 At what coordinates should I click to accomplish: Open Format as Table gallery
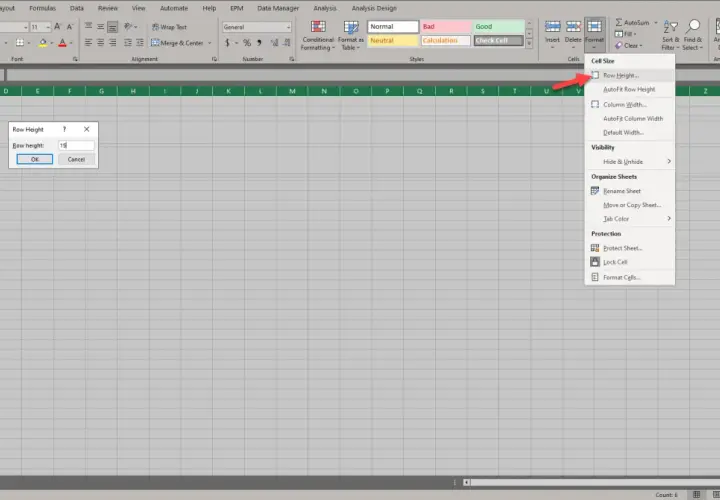(x=351, y=35)
